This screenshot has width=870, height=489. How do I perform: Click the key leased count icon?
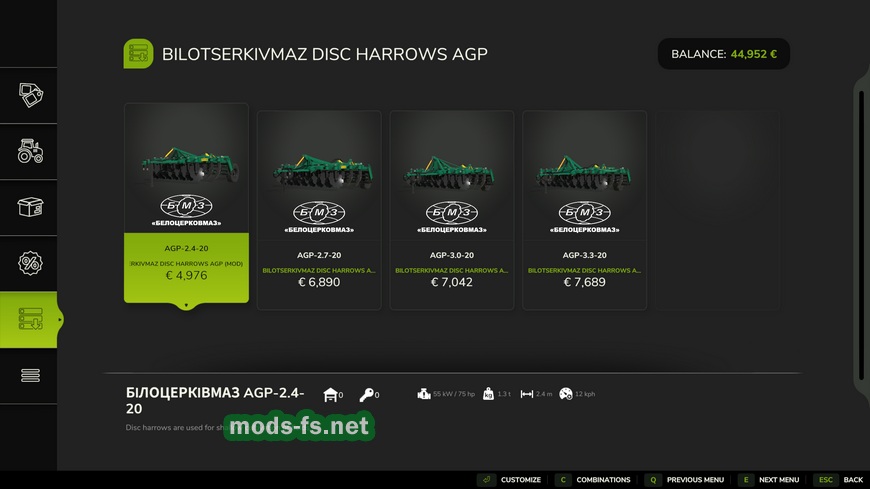[x=366, y=395]
